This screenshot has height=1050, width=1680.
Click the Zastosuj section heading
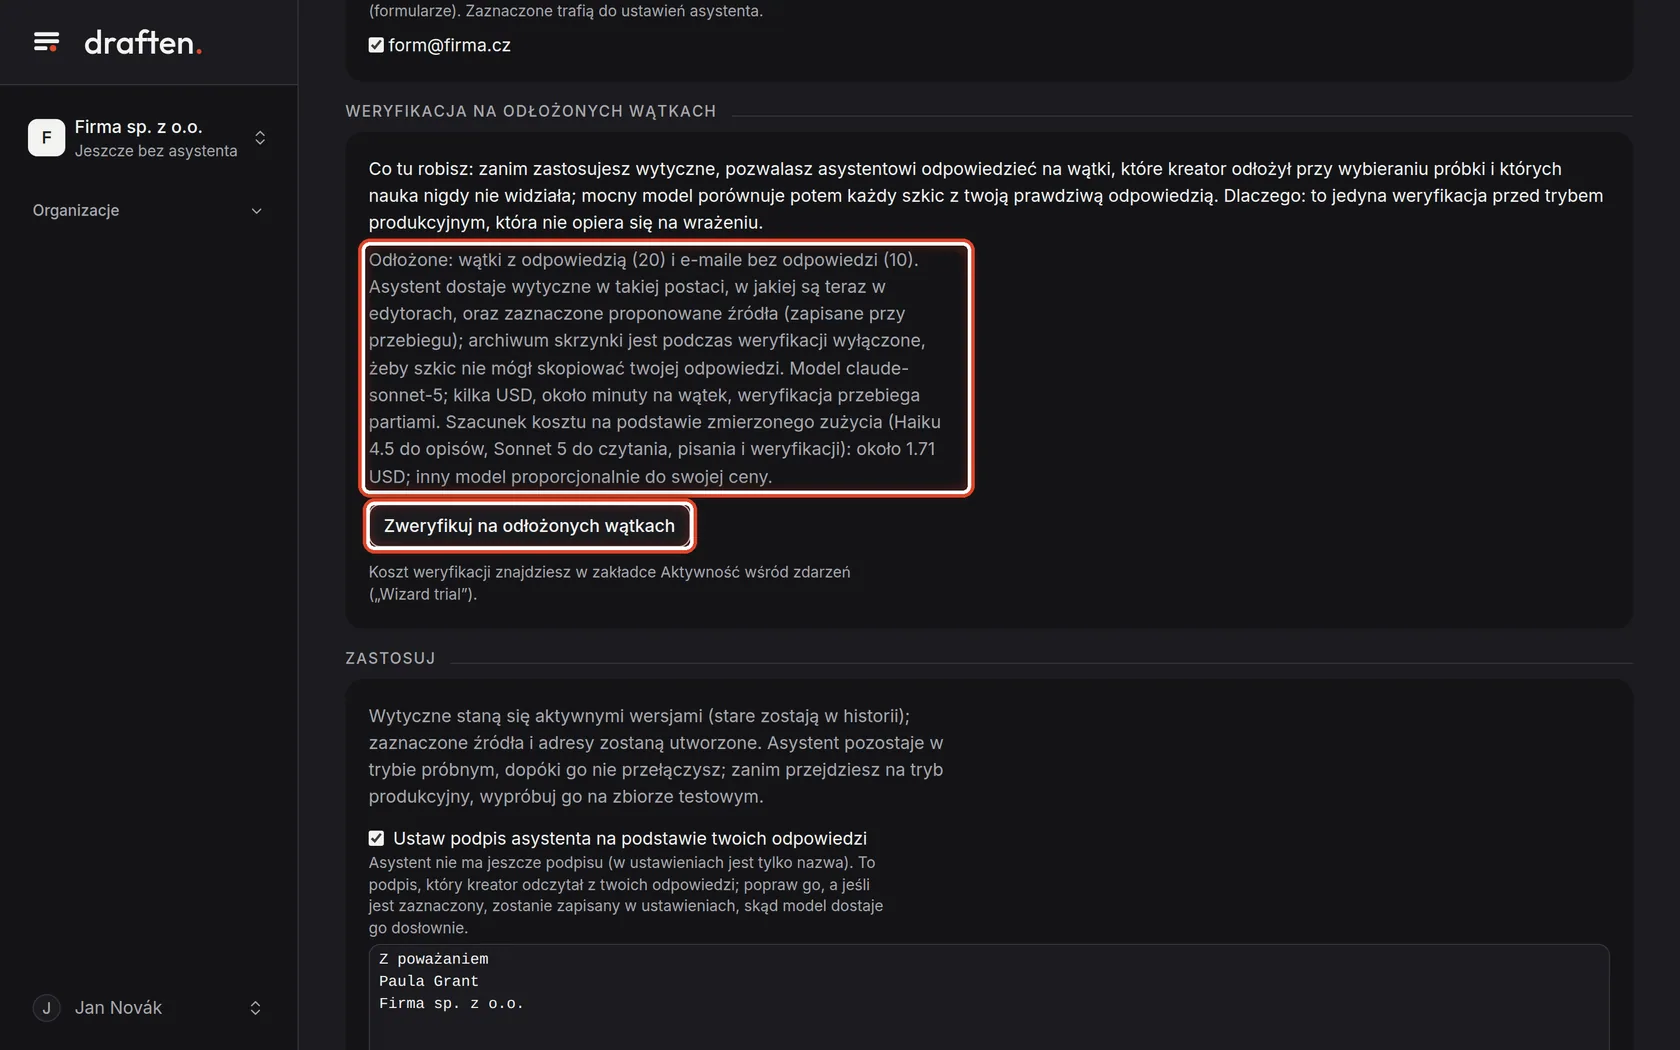[x=390, y=658]
